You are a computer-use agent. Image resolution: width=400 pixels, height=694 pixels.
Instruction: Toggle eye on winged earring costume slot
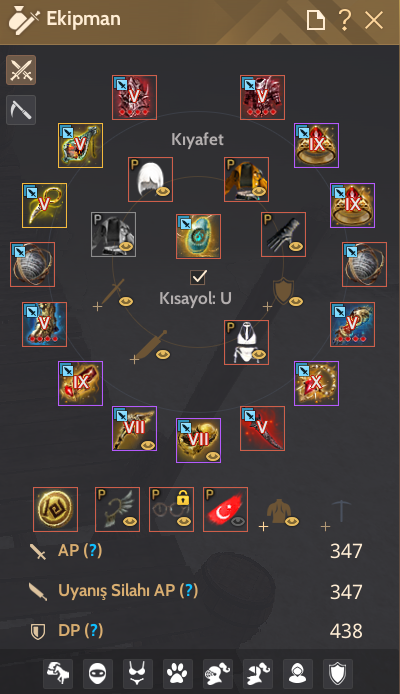(130, 521)
